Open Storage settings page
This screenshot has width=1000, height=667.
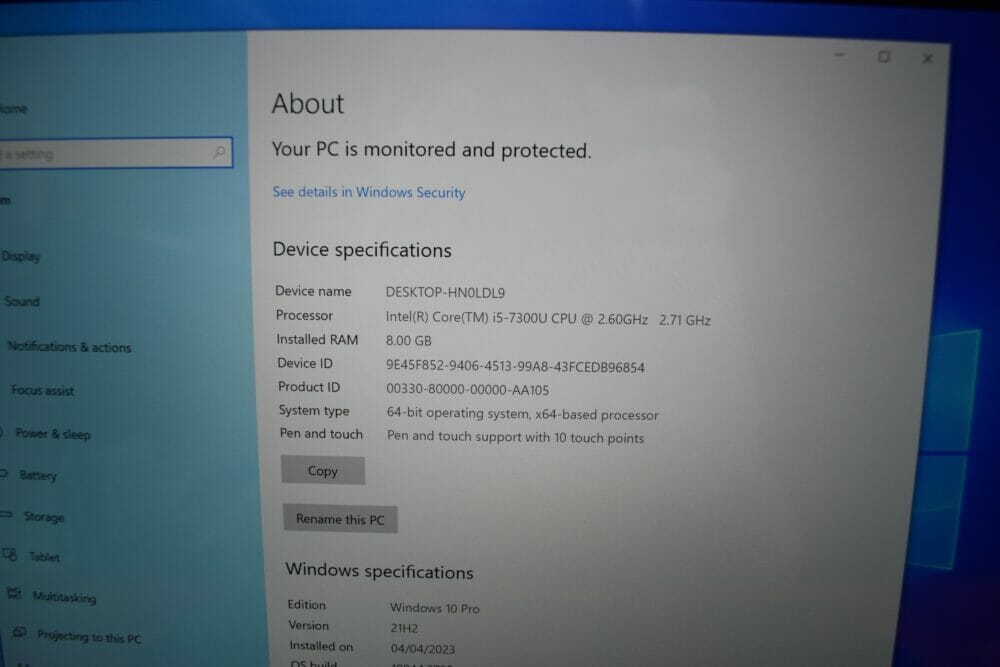pos(44,517)
